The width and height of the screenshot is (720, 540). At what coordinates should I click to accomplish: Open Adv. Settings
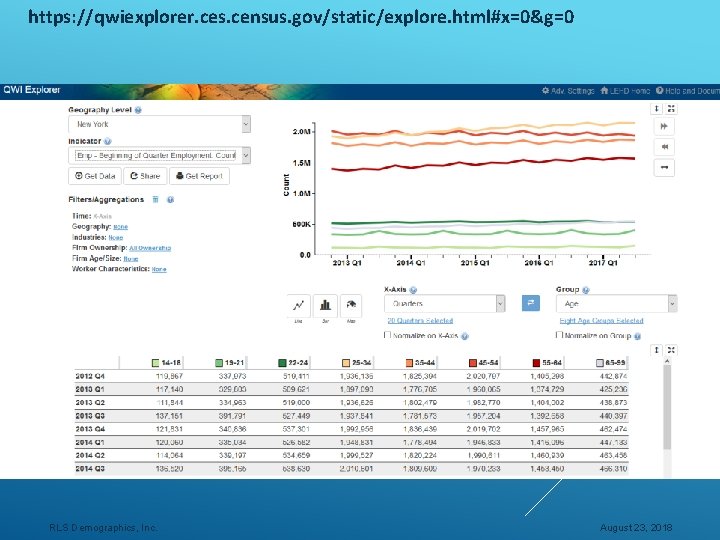[x=568, y=91]
